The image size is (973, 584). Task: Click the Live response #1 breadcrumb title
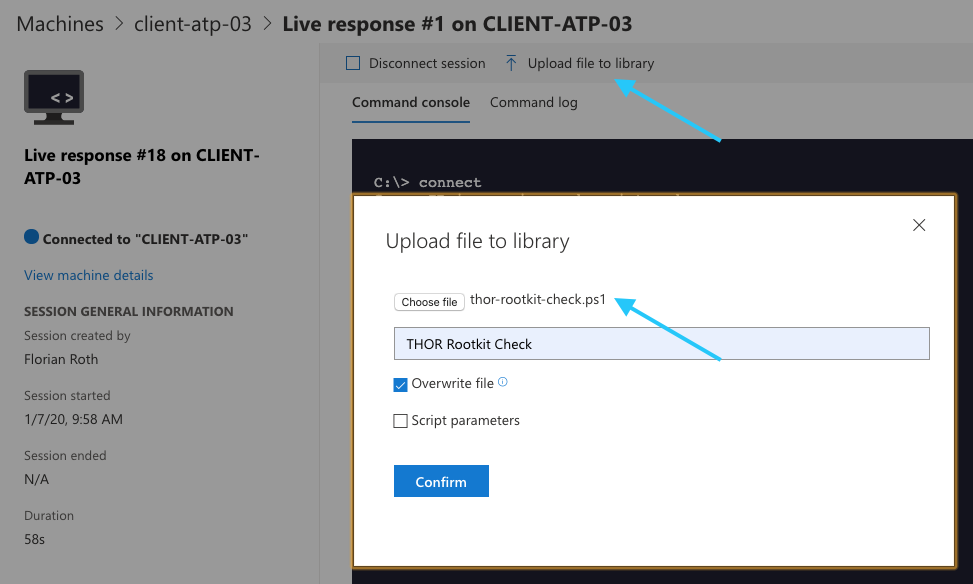click(x=457, y=24)
